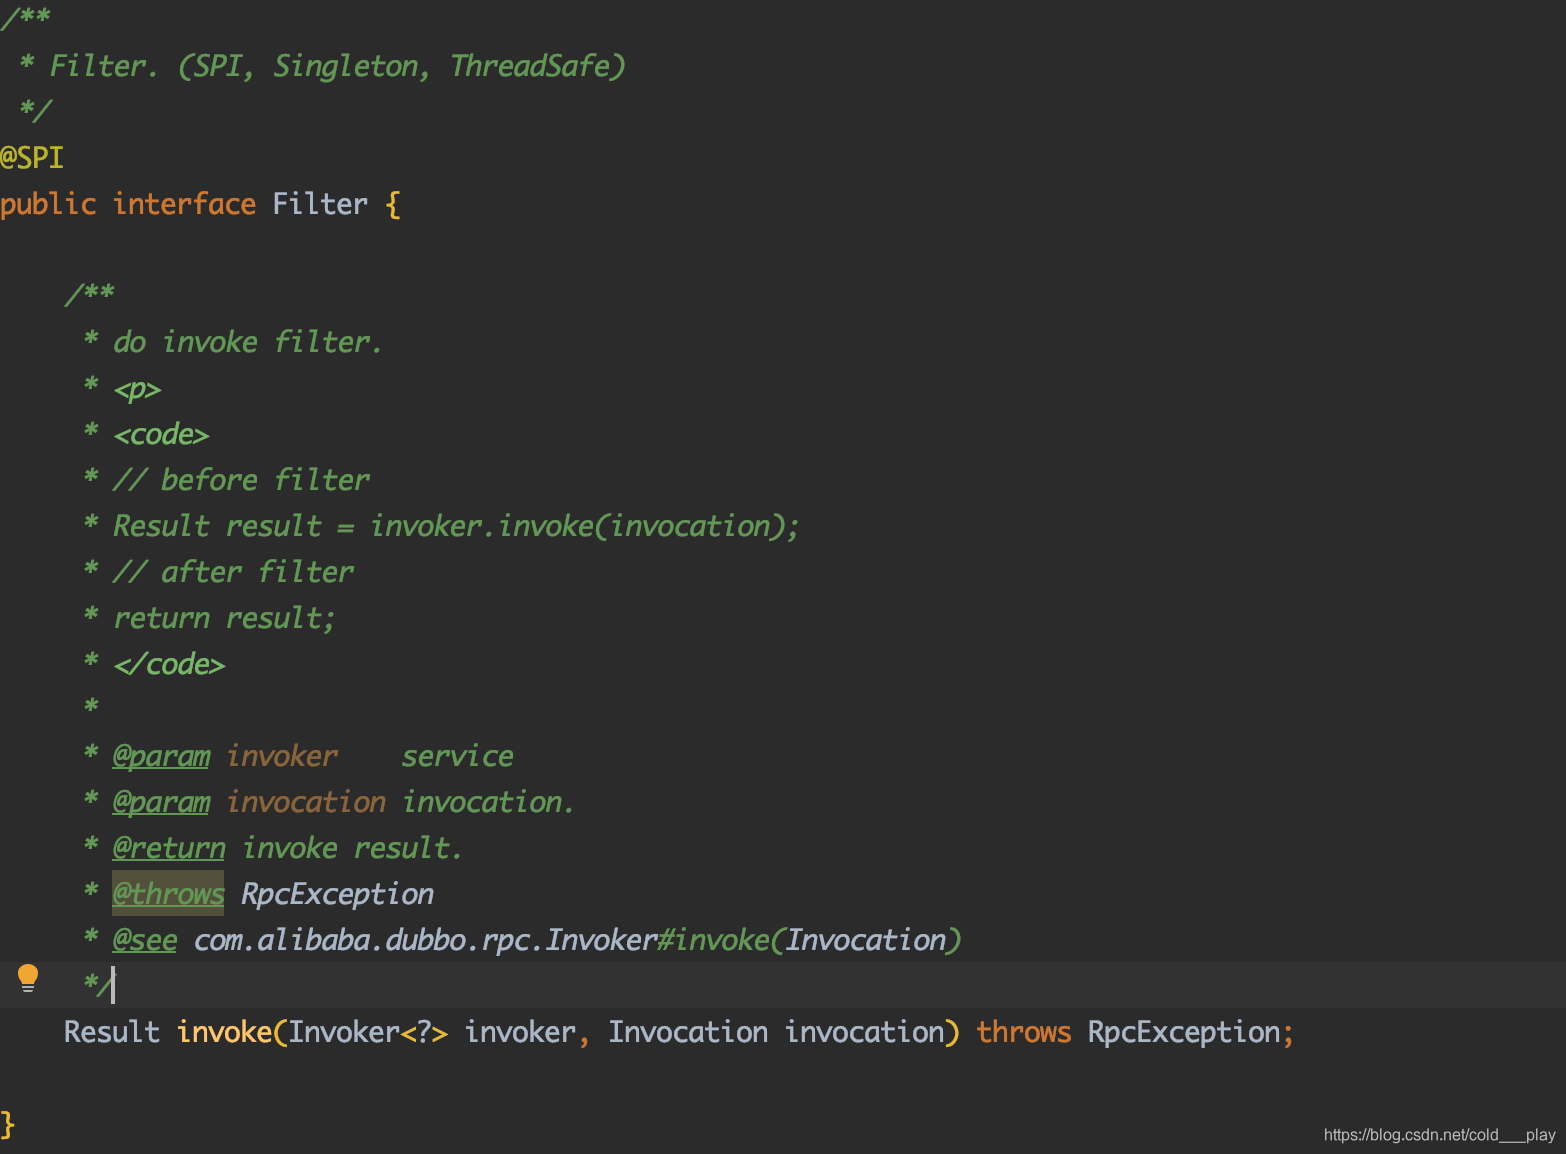Click the 'Invoker<?>' parameter type
This screenshot has height=1154, width=1566.
point(368,1032)
